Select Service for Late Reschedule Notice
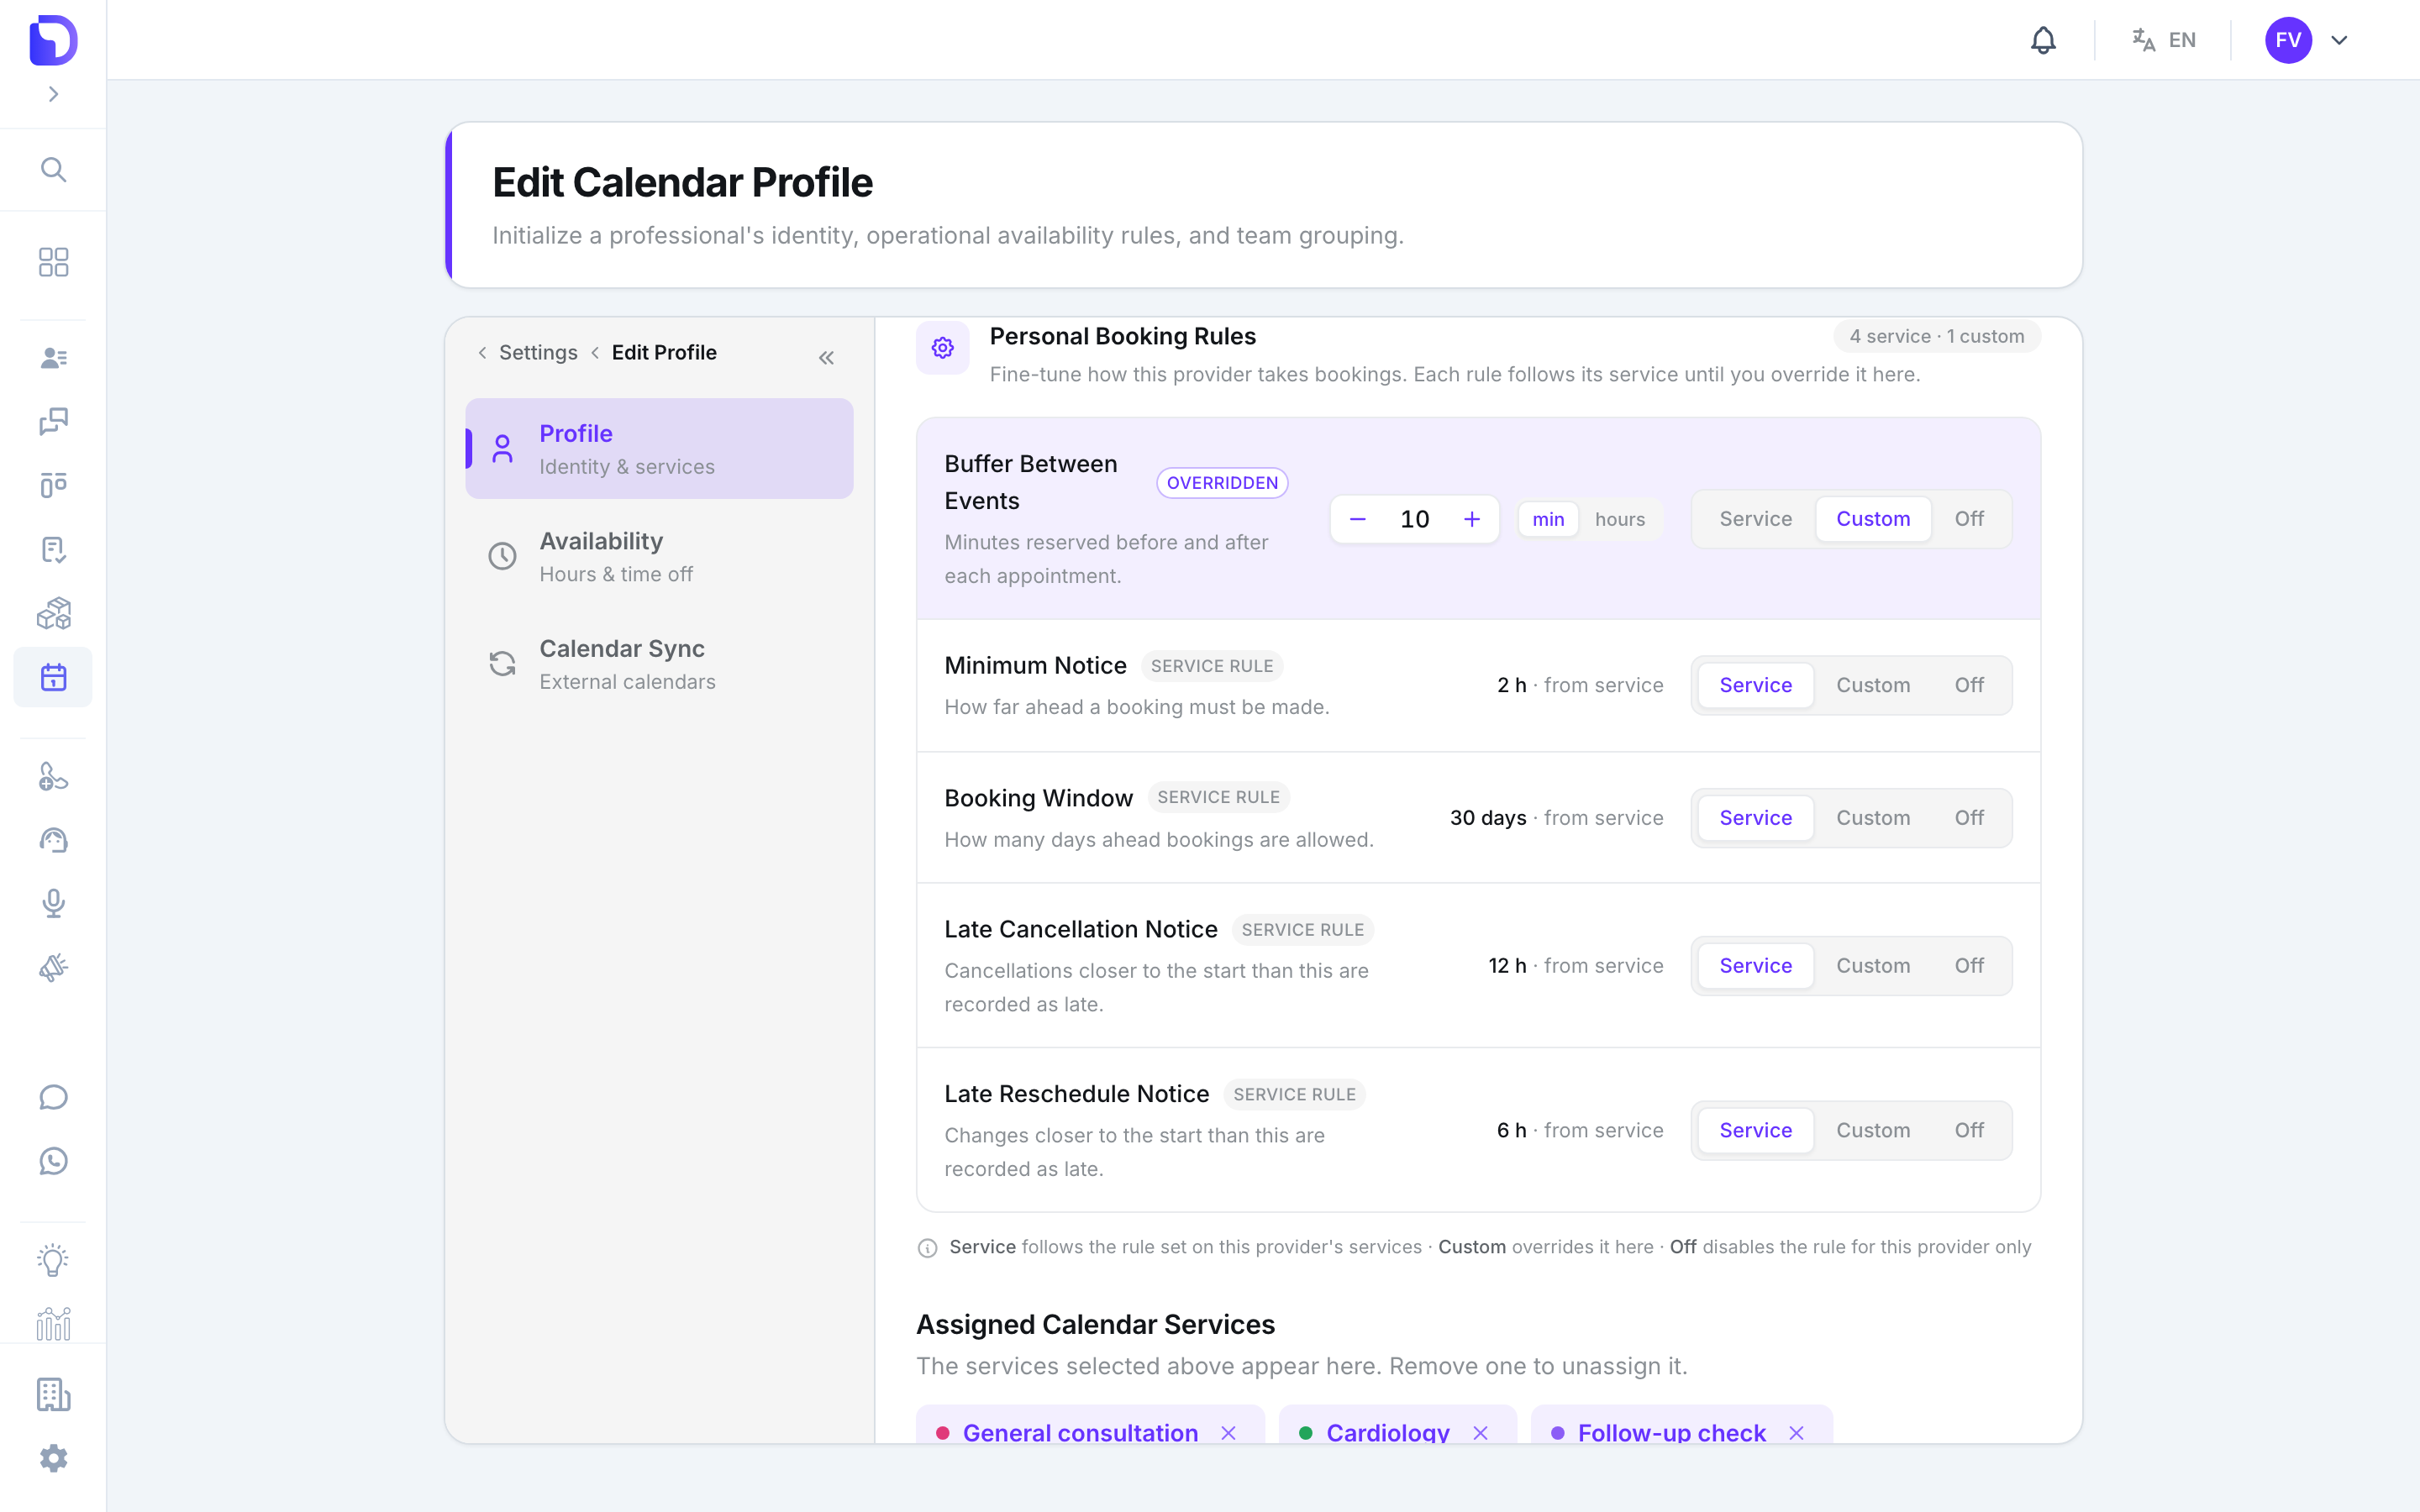Image resolution: width=2420 pixels, height=1512 pixels. (1755, 1131)
